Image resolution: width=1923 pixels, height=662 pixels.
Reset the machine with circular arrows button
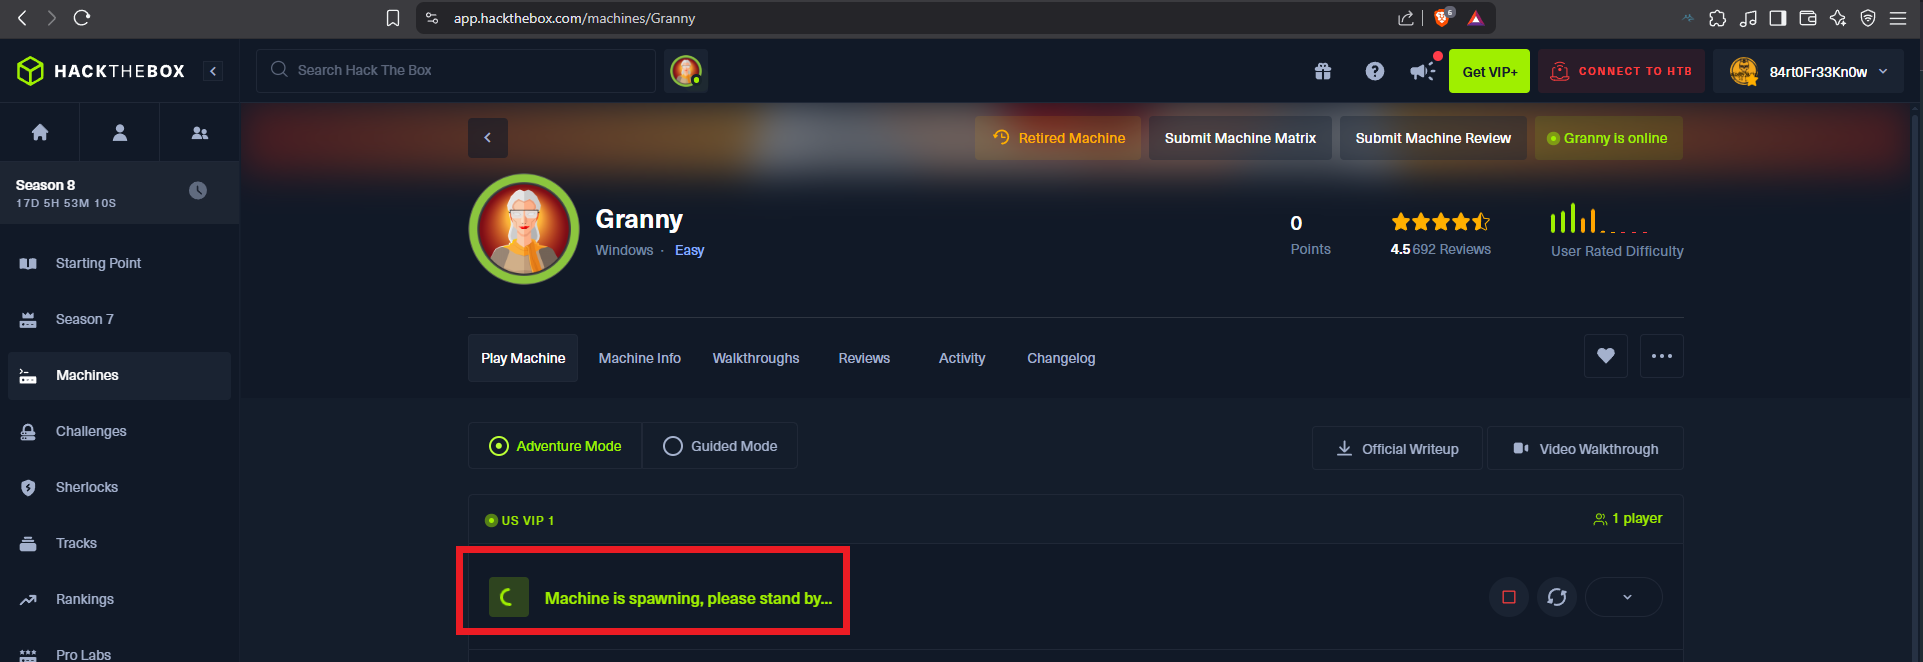click(x=1557, y=597)
